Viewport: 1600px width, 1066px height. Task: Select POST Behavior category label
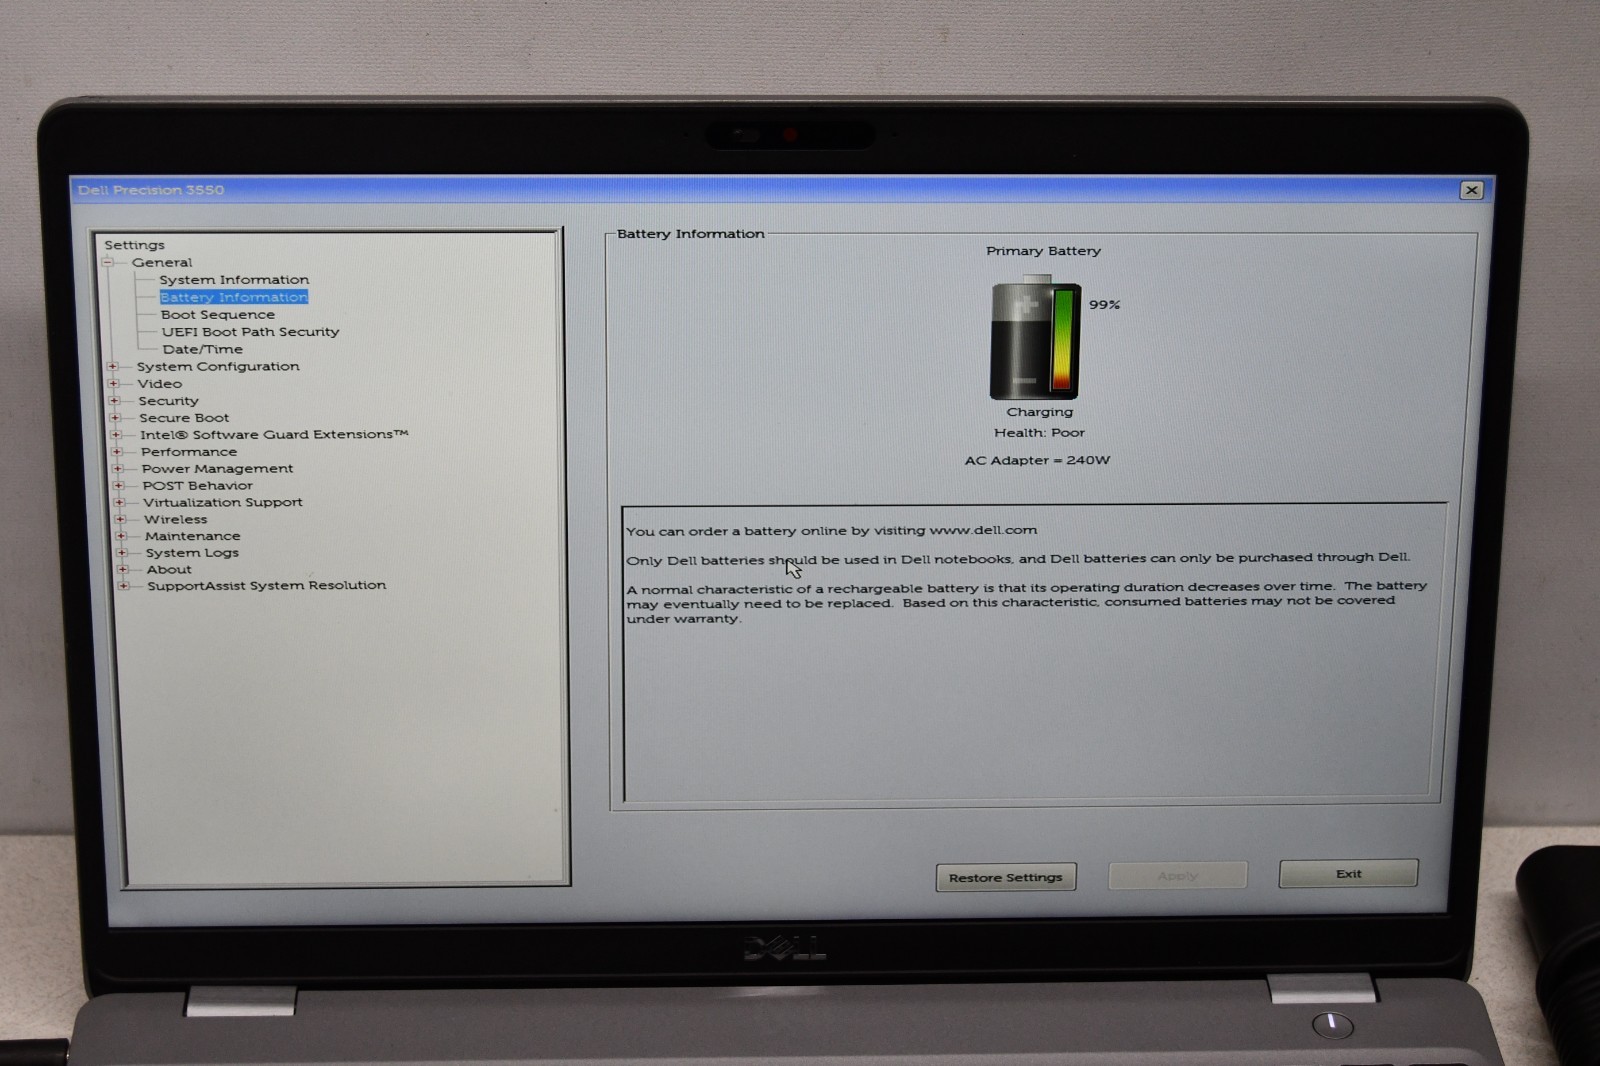pos(198,485)
